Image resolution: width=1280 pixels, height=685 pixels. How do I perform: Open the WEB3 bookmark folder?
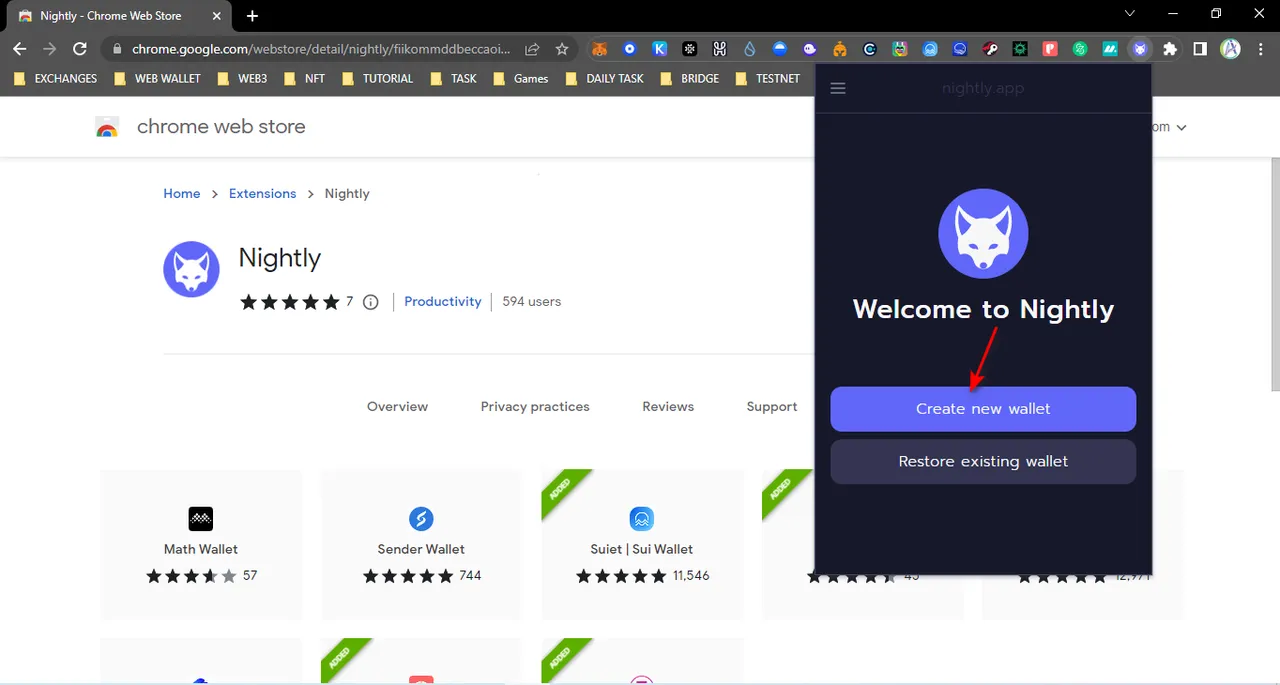pos(243,78)
